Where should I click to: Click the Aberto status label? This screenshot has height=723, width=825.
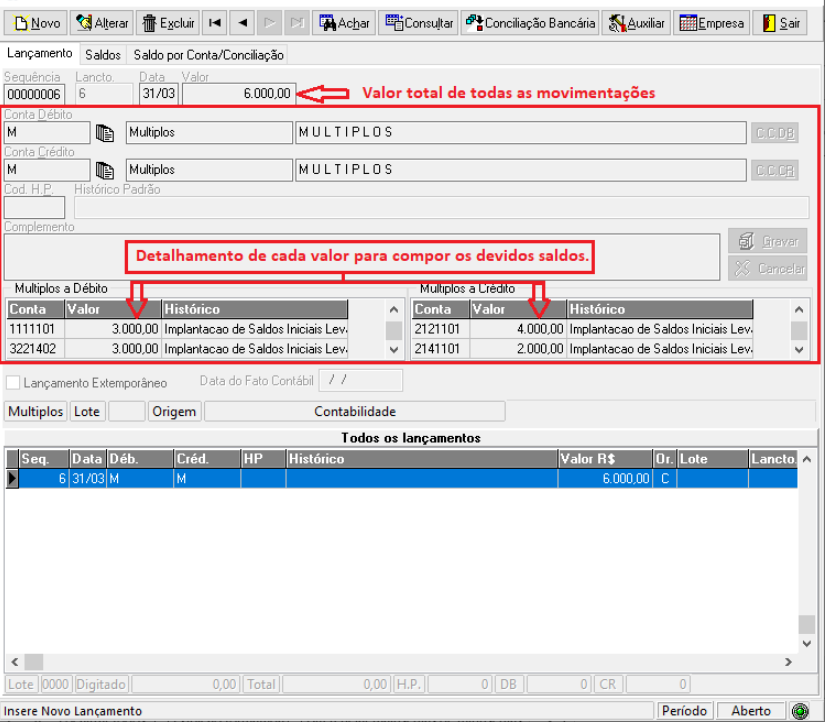tap(751, 711)
